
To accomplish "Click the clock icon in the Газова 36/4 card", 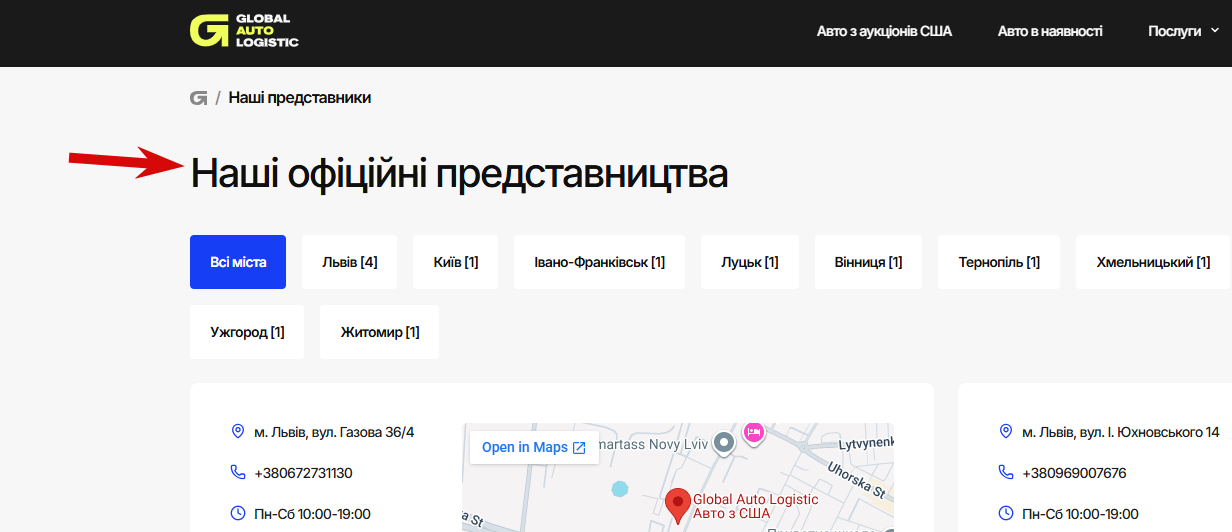I will (x=238, y=514).
